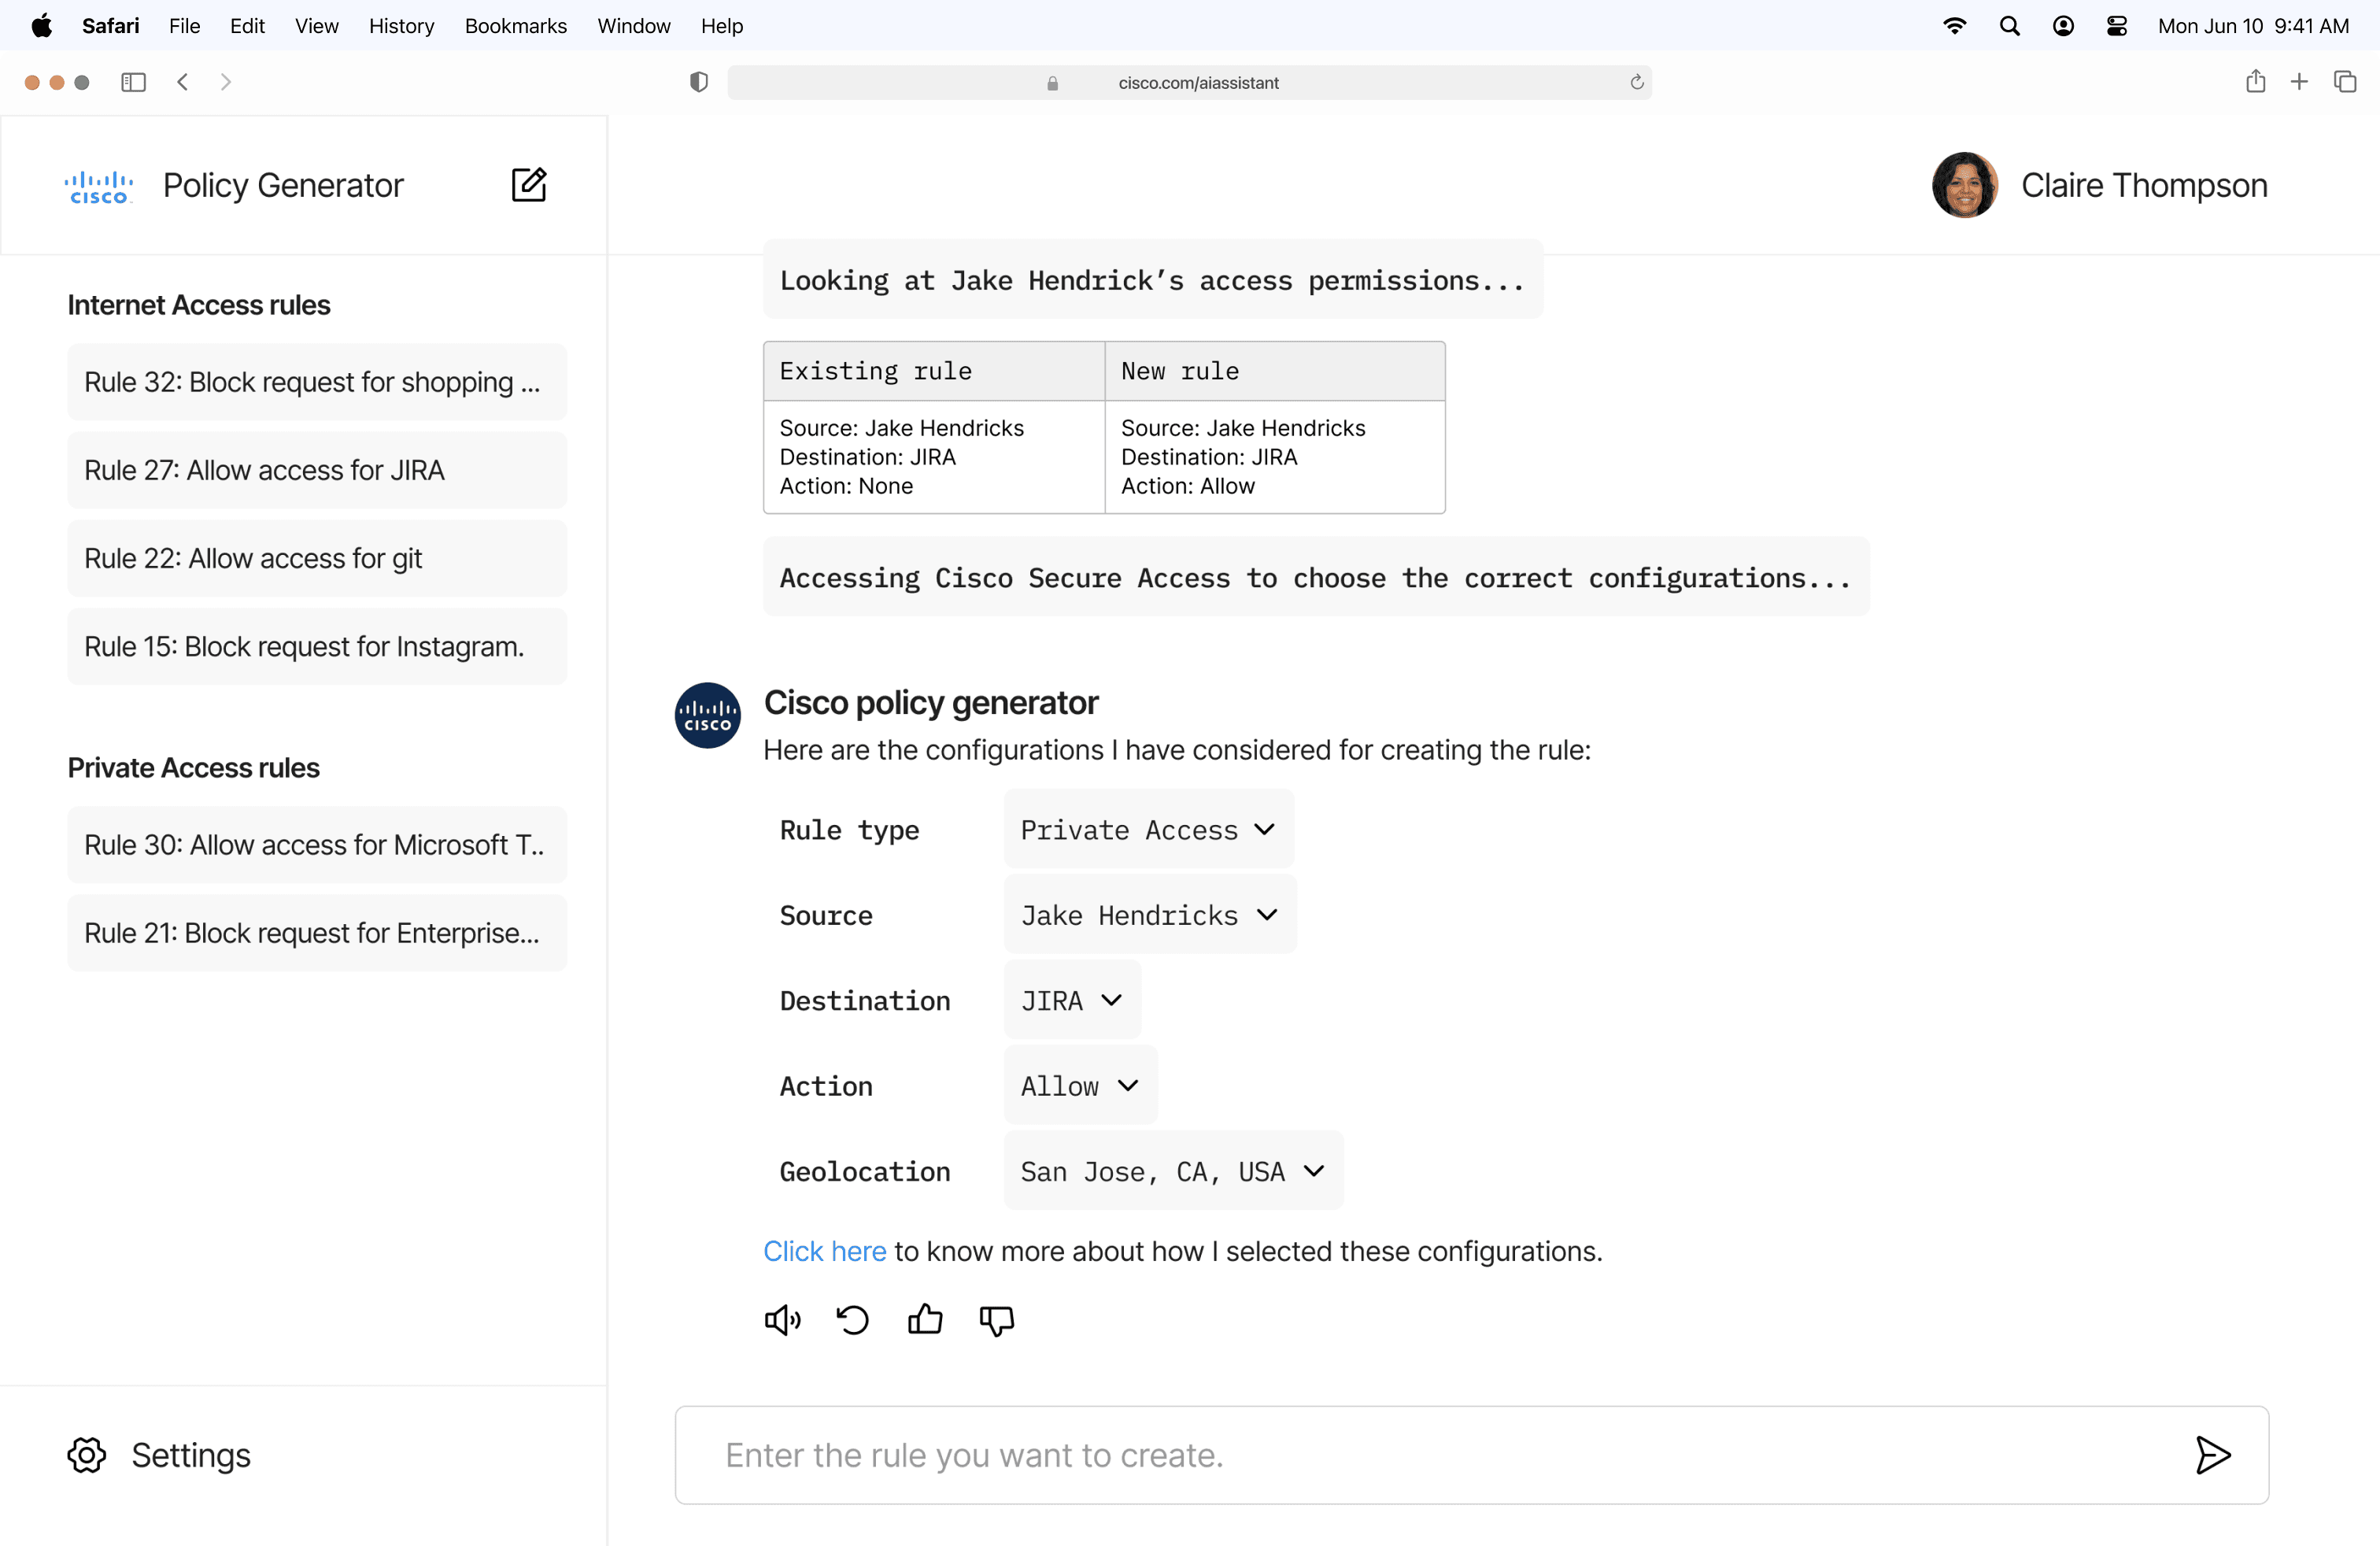Reload the page from the address bar
The width and height of the screenshot is (2380, 1546).
[1636, 82]
